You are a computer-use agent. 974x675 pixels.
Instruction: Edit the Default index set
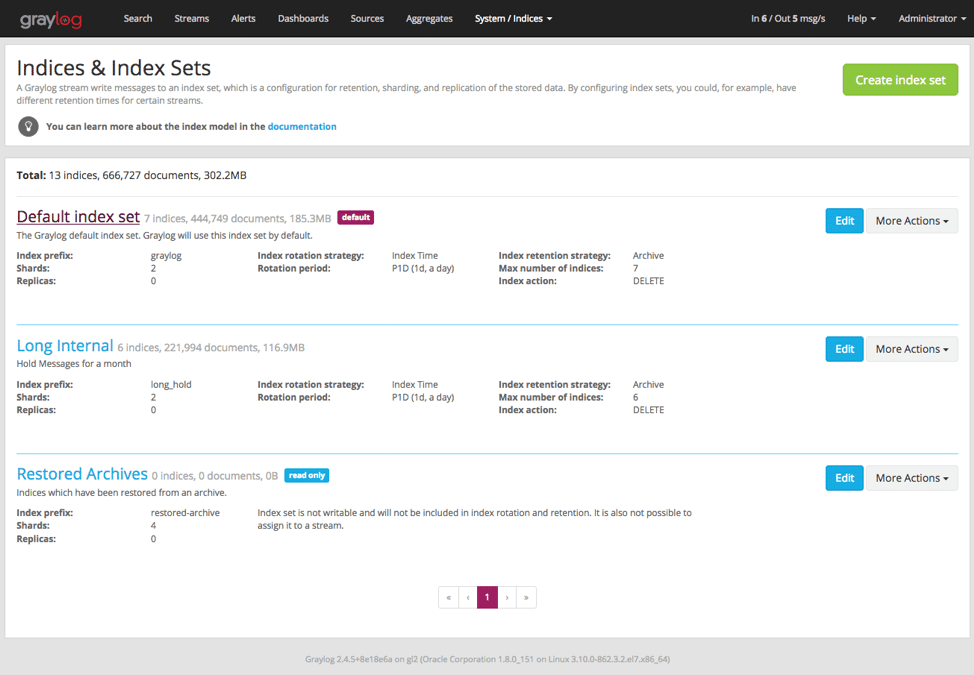click(x=844, y=221)
